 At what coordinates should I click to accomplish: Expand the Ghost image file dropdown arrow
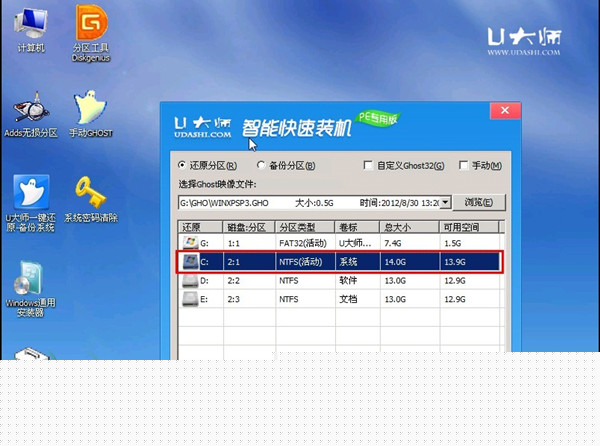click(x=445, y=203)
